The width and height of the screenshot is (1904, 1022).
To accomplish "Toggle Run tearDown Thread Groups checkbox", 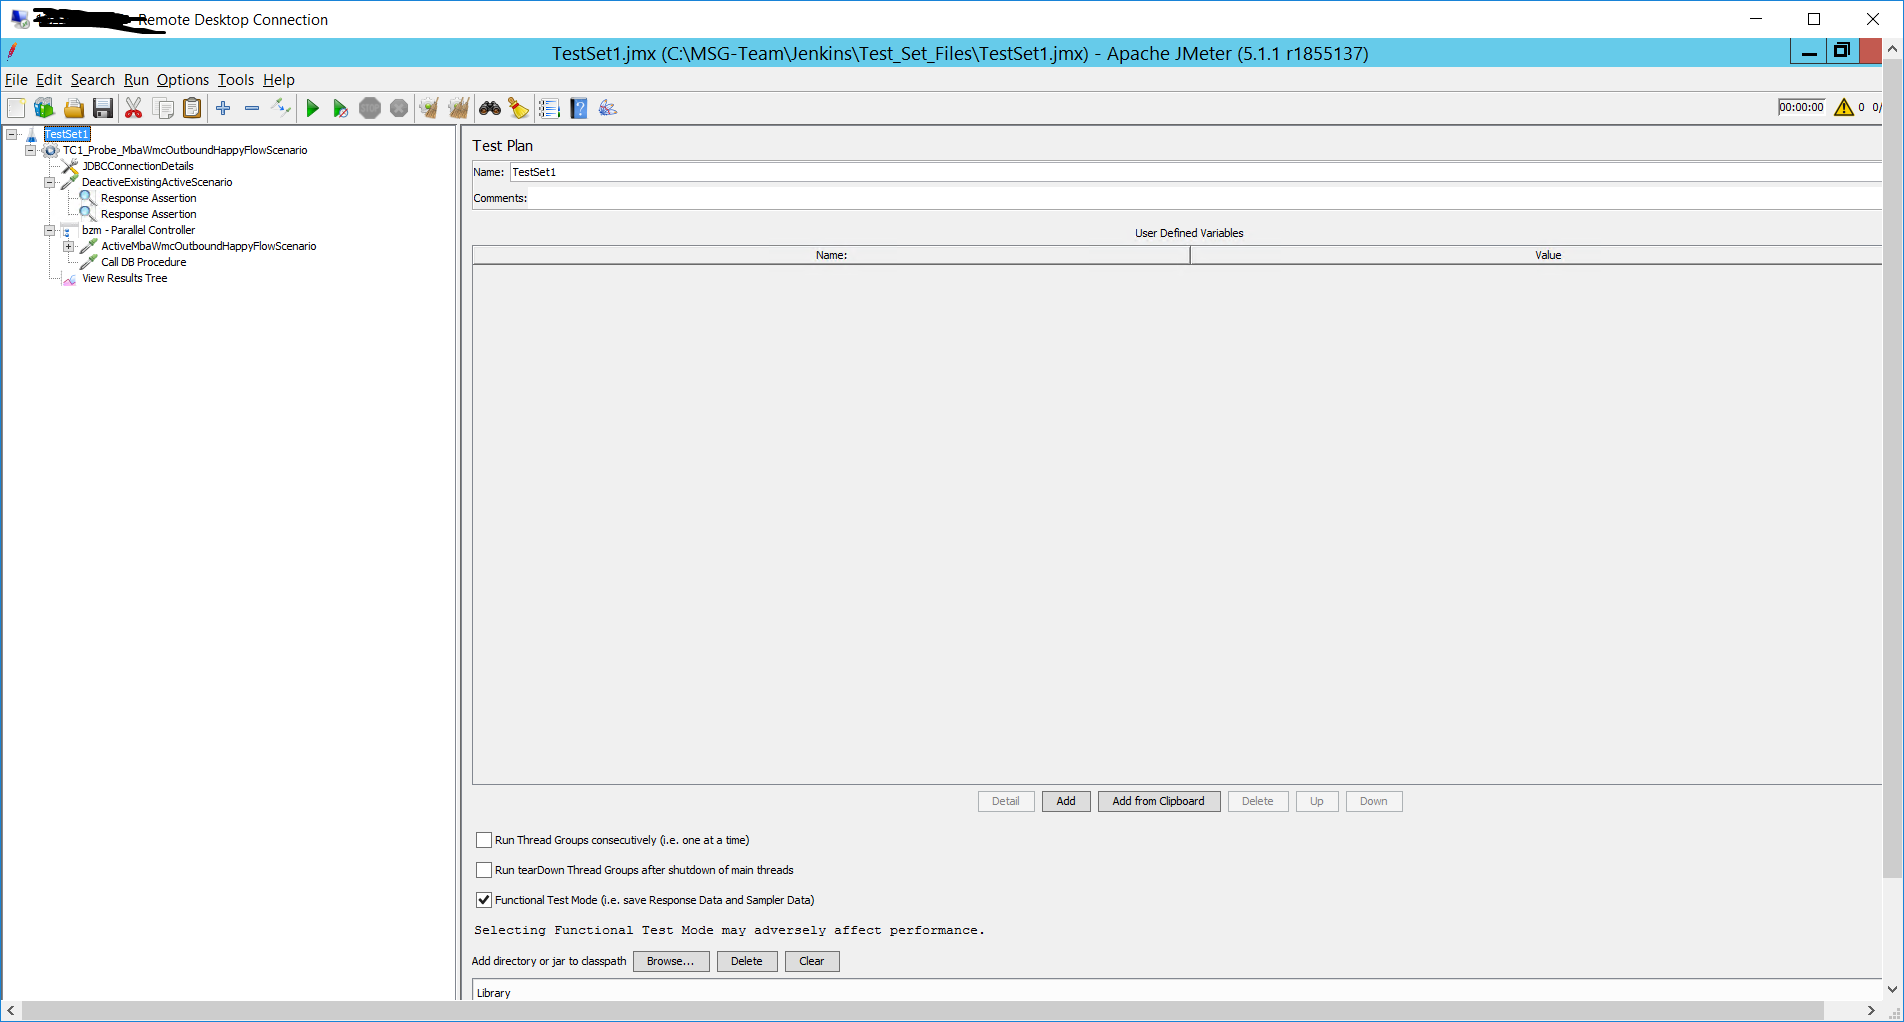I will pos(484,870).
